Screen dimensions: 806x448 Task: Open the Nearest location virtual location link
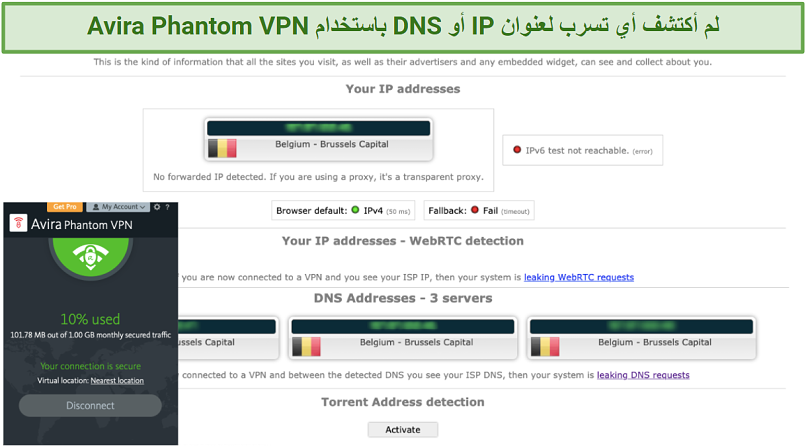tap(117, 381)
